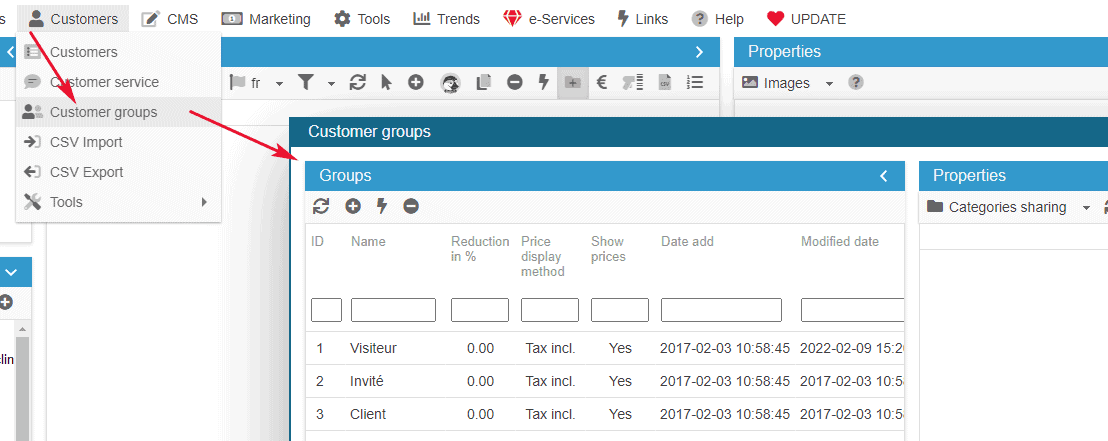Click the Name column filter field
The width and height of the screenshot is (1108, 441).
(393, 310)
